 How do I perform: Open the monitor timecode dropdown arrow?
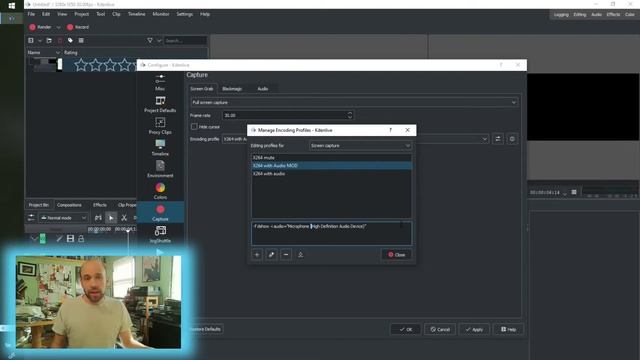[x=564, y=193]
